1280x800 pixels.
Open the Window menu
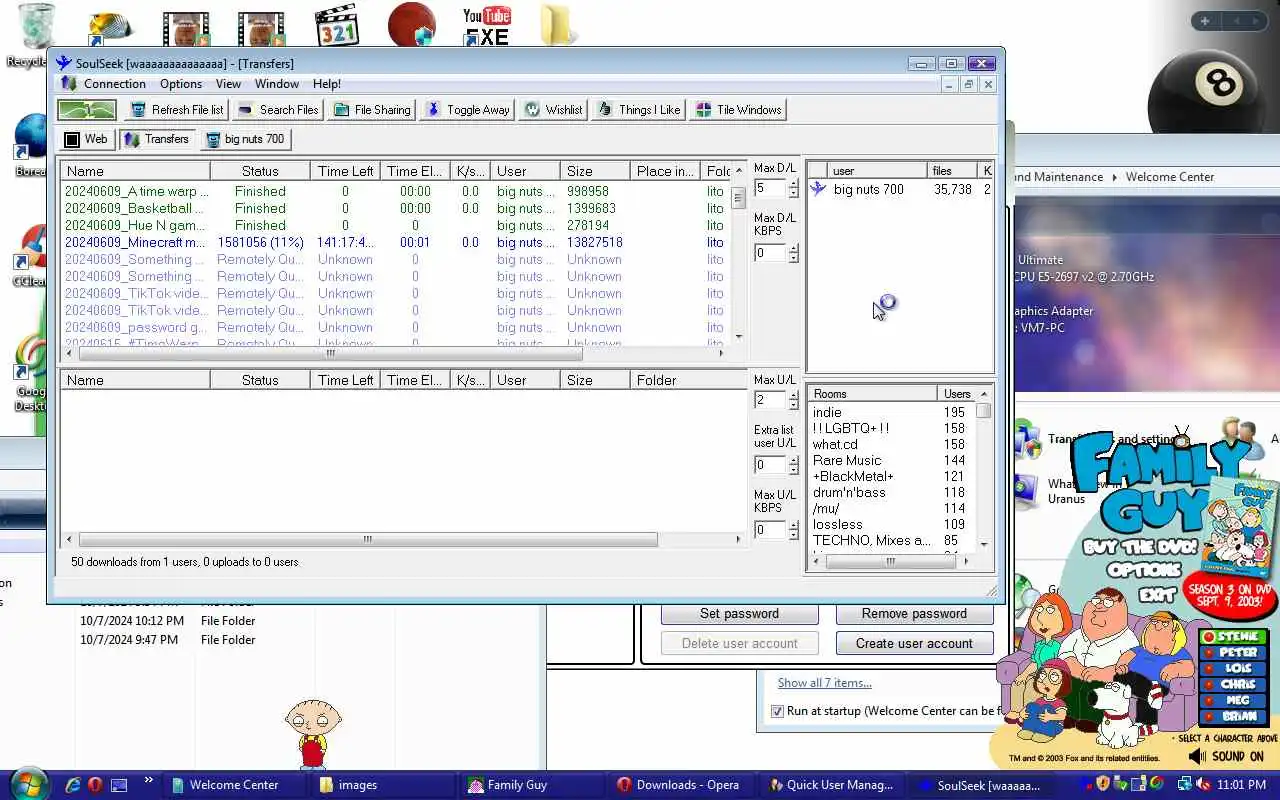pyautogui.click(x=277, y=84)
